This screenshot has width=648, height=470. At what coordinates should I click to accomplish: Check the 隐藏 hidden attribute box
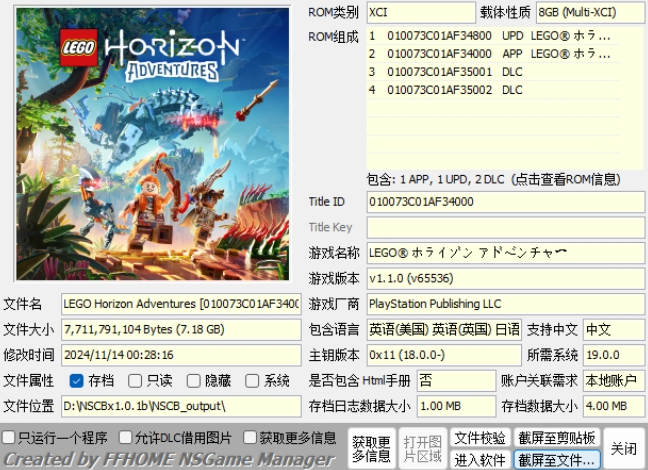(193, 381)
